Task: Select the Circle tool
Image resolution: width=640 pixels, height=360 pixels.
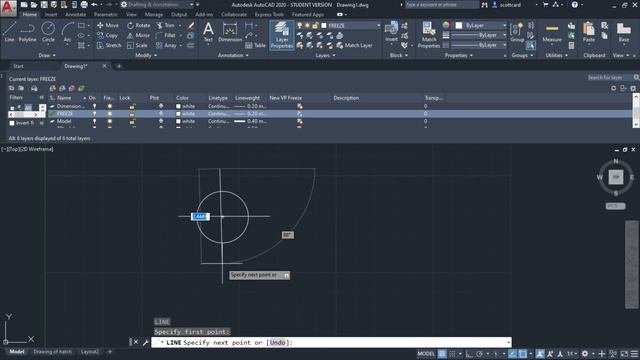Action: pos(48,32)
